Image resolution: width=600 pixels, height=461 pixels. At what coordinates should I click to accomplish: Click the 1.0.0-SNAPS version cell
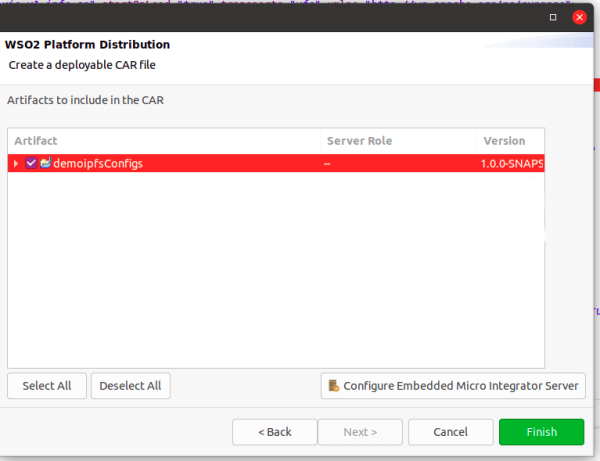[x=511, y=163]
